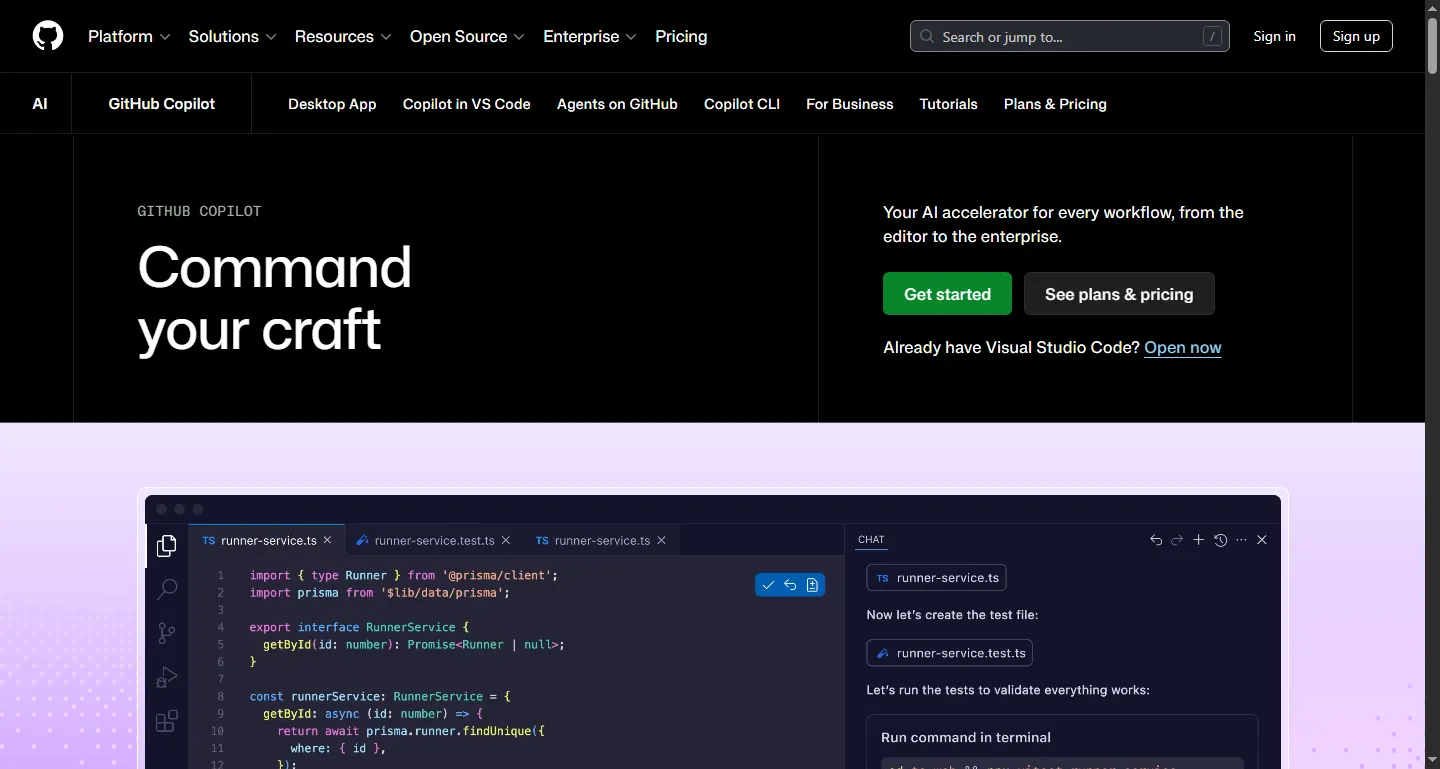Click the Command your craft heading
The image size is (1440, 769).
pyautogui.click(x=274, y=298)
